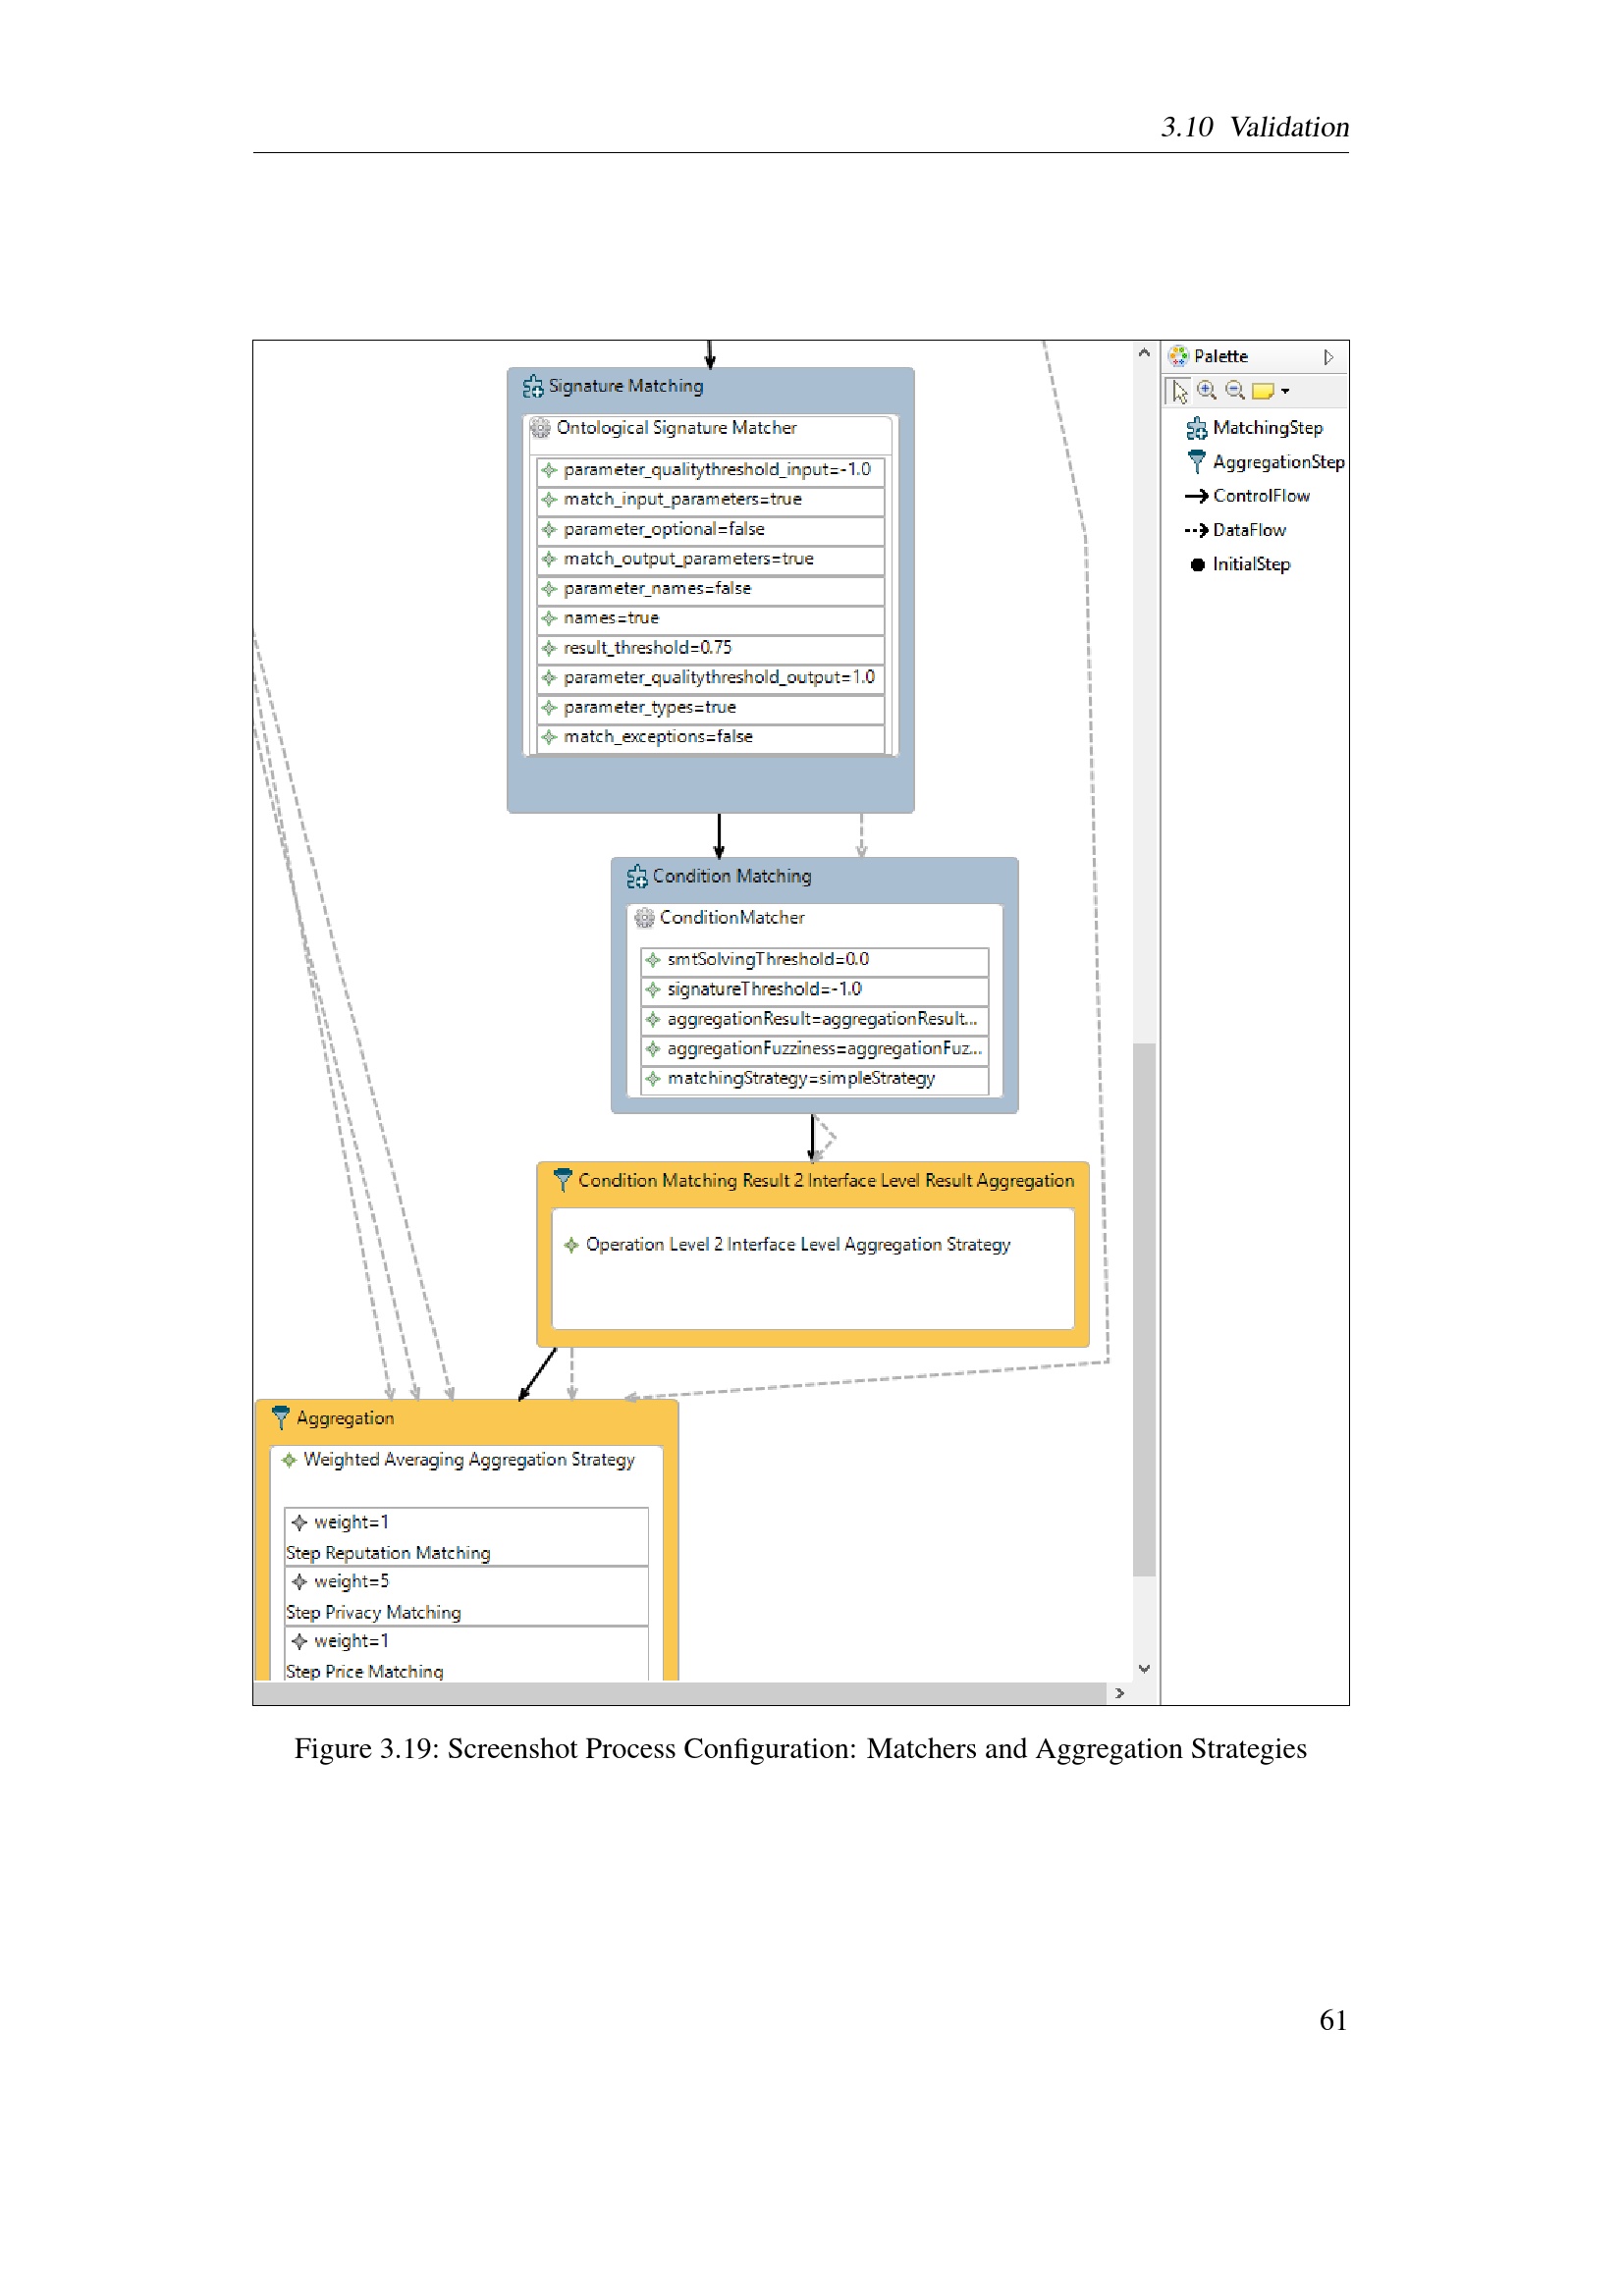Select the Signature Matching step header
The height and width of the screenshot is (2296, 1624).
tap(614, 386)
